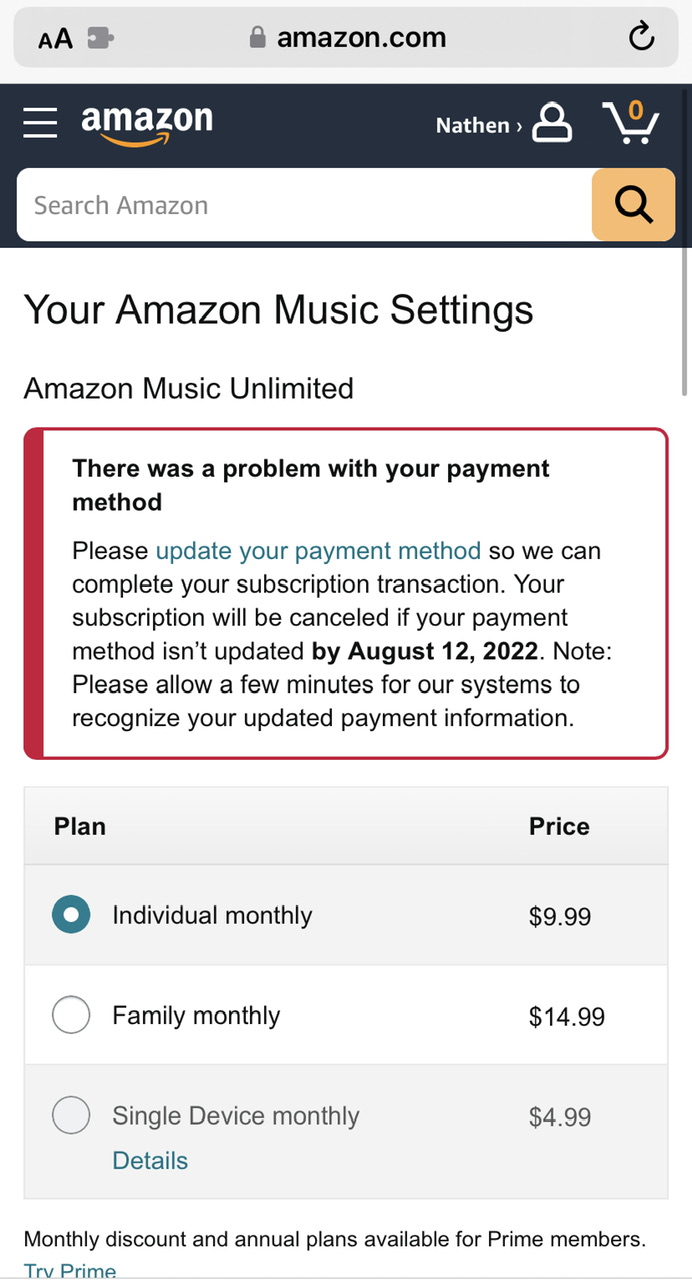
Task: Open the shopping cart
Action: coord(632,122)
